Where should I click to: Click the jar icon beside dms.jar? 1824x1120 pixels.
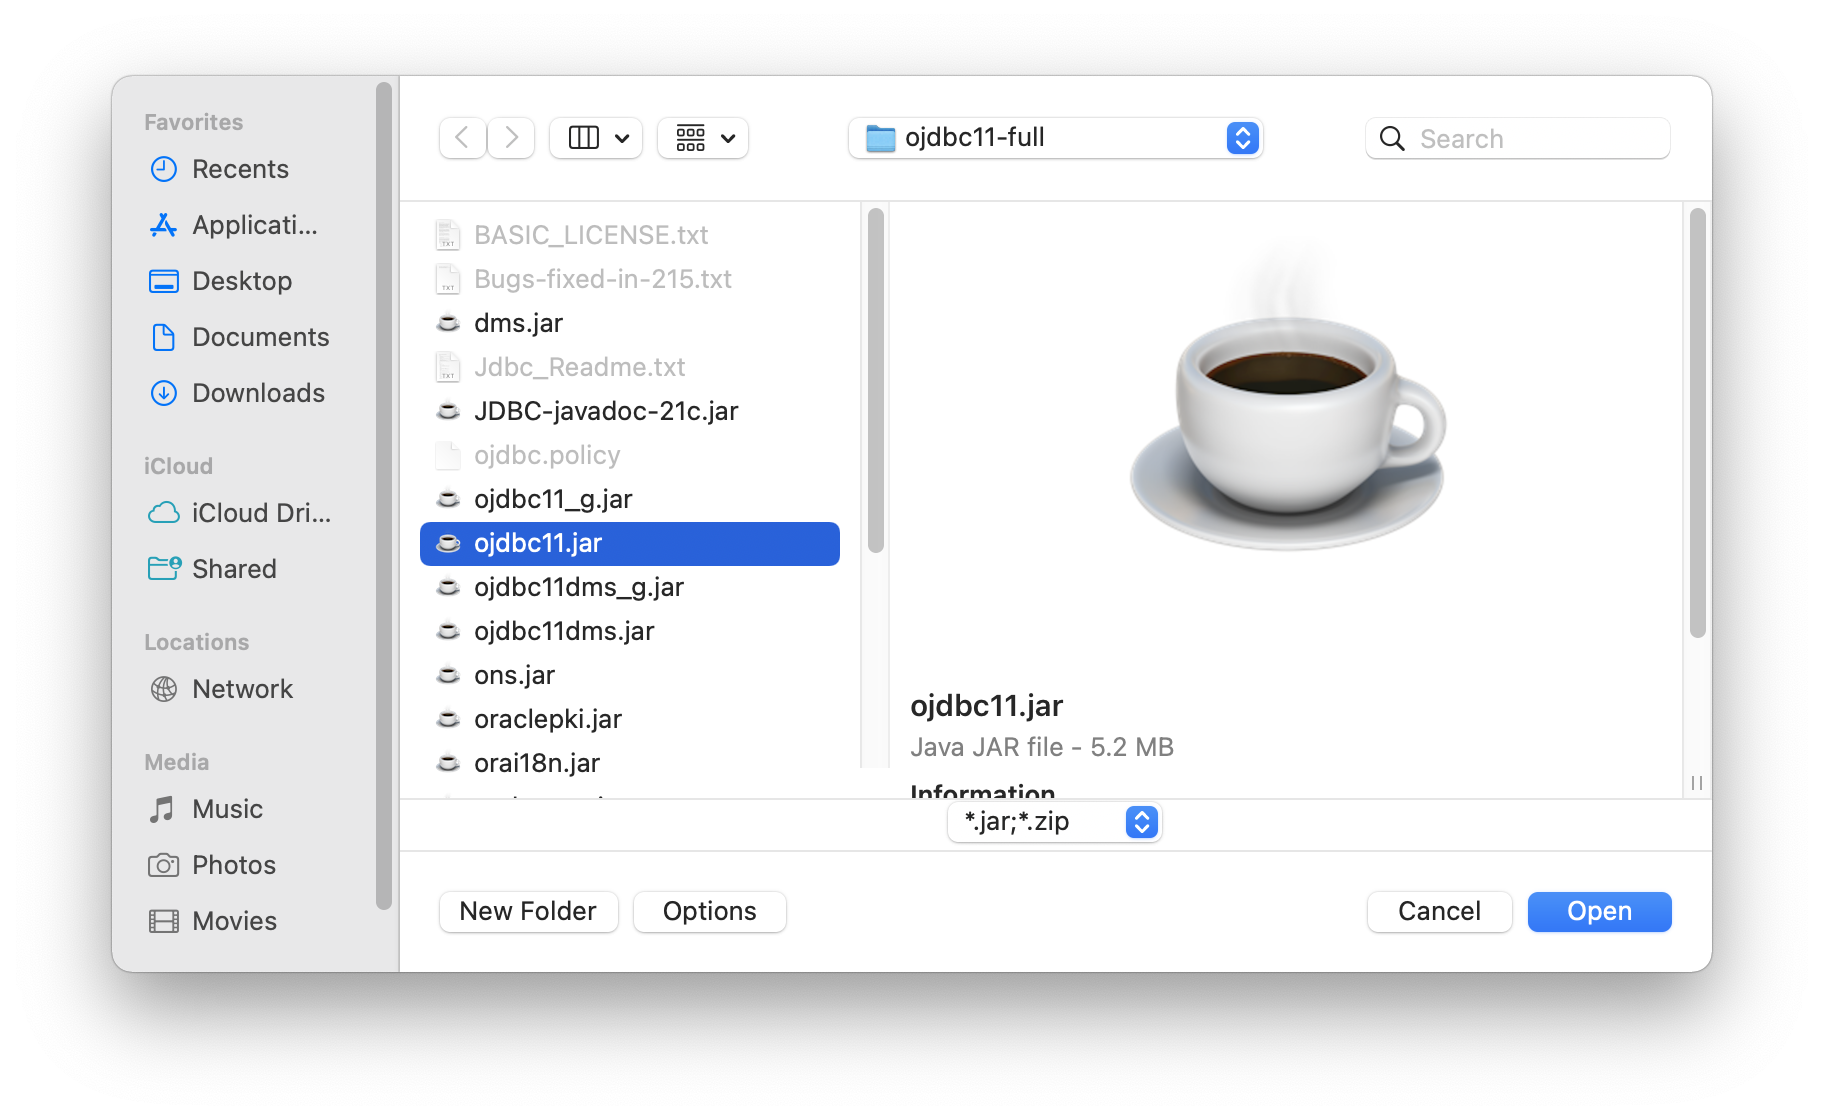tap(449, 323)
